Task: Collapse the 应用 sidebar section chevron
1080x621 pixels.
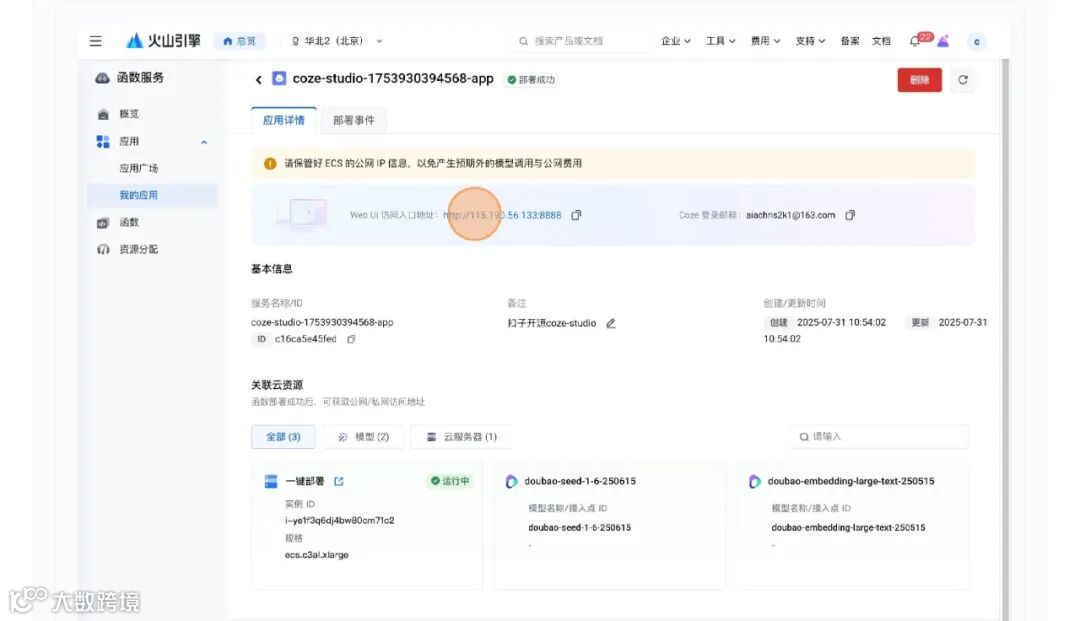Action: (x=204, y=143)
